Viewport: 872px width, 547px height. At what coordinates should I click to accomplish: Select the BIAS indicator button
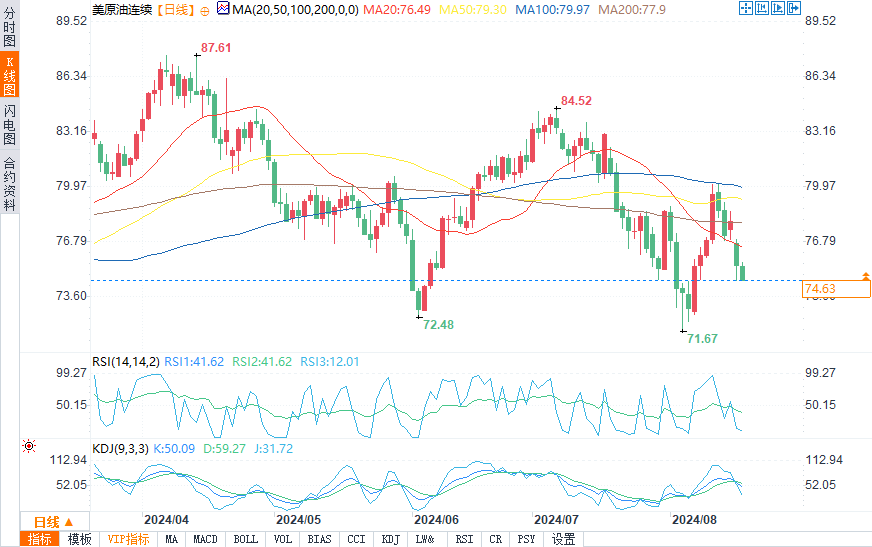tap(319, 539)
